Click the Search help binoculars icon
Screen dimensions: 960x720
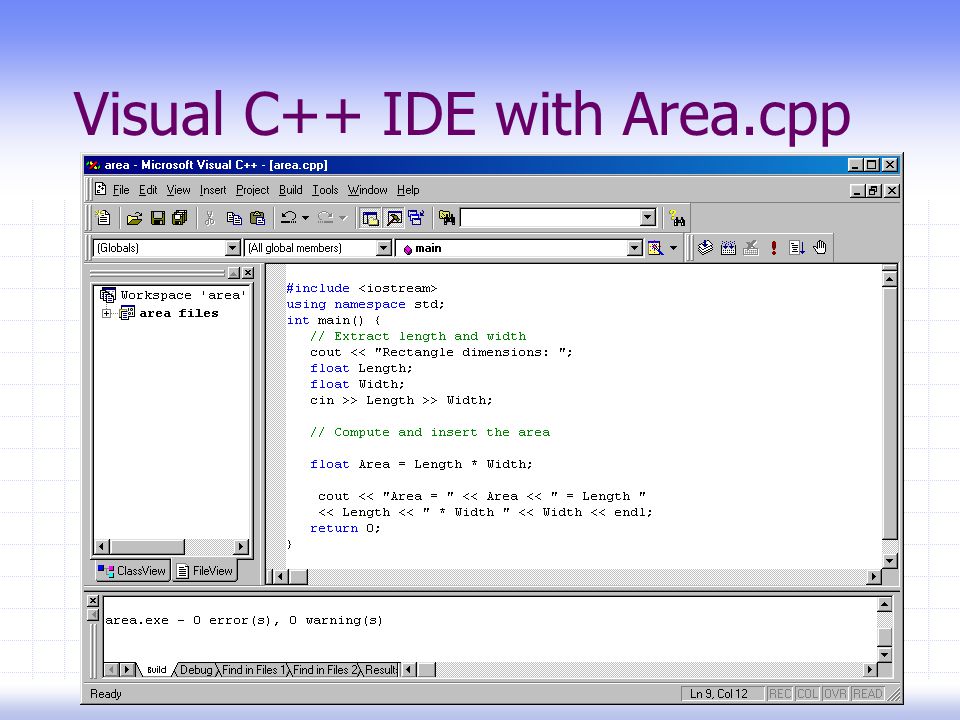click(x=677, y=218)
